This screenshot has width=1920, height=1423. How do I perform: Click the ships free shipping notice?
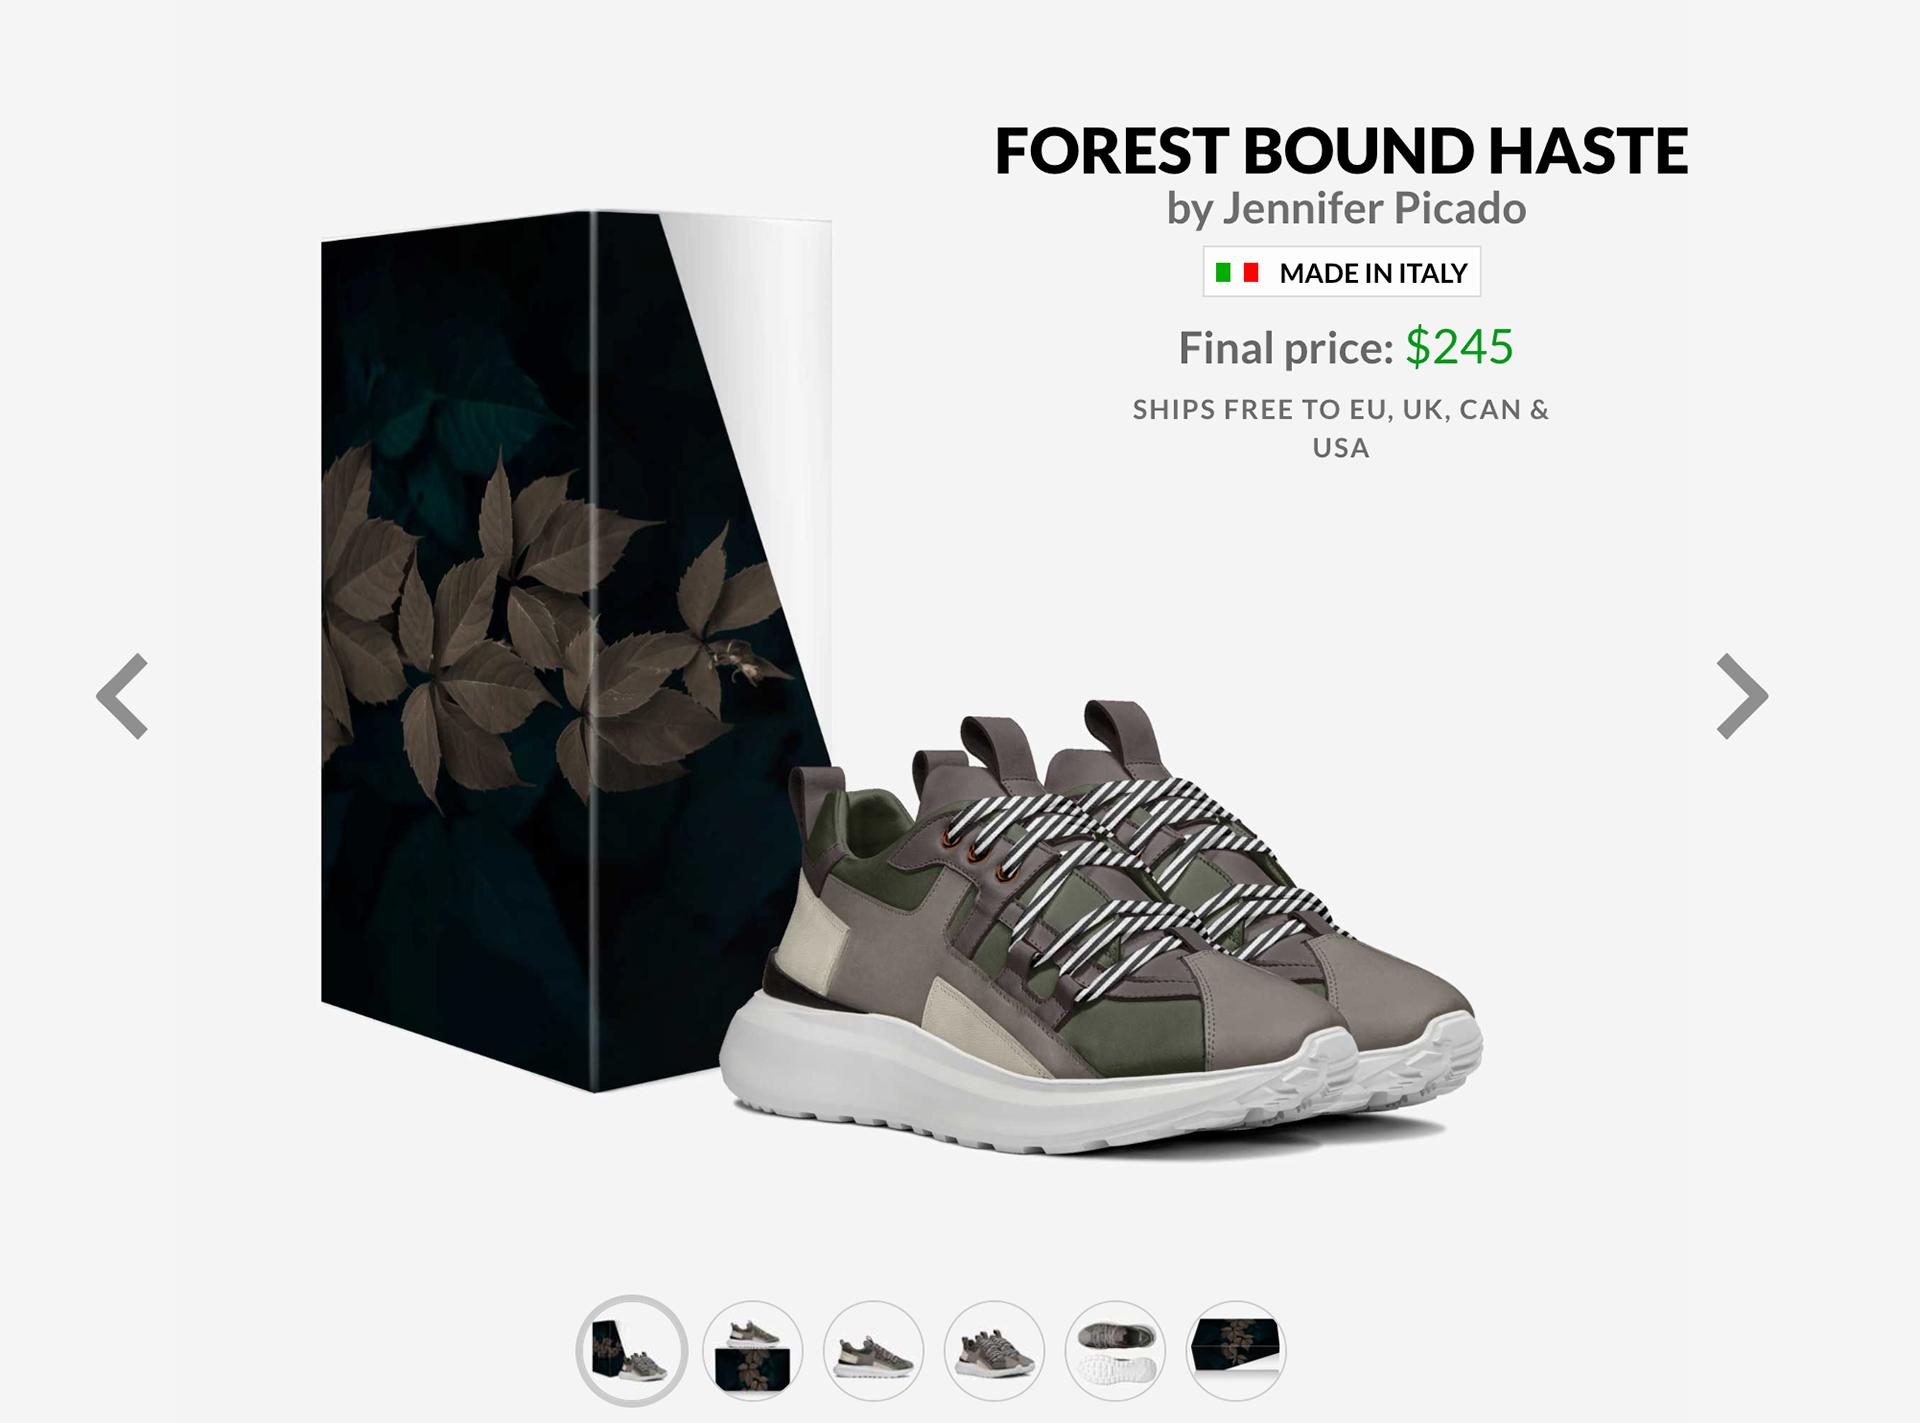point(1341,428)
